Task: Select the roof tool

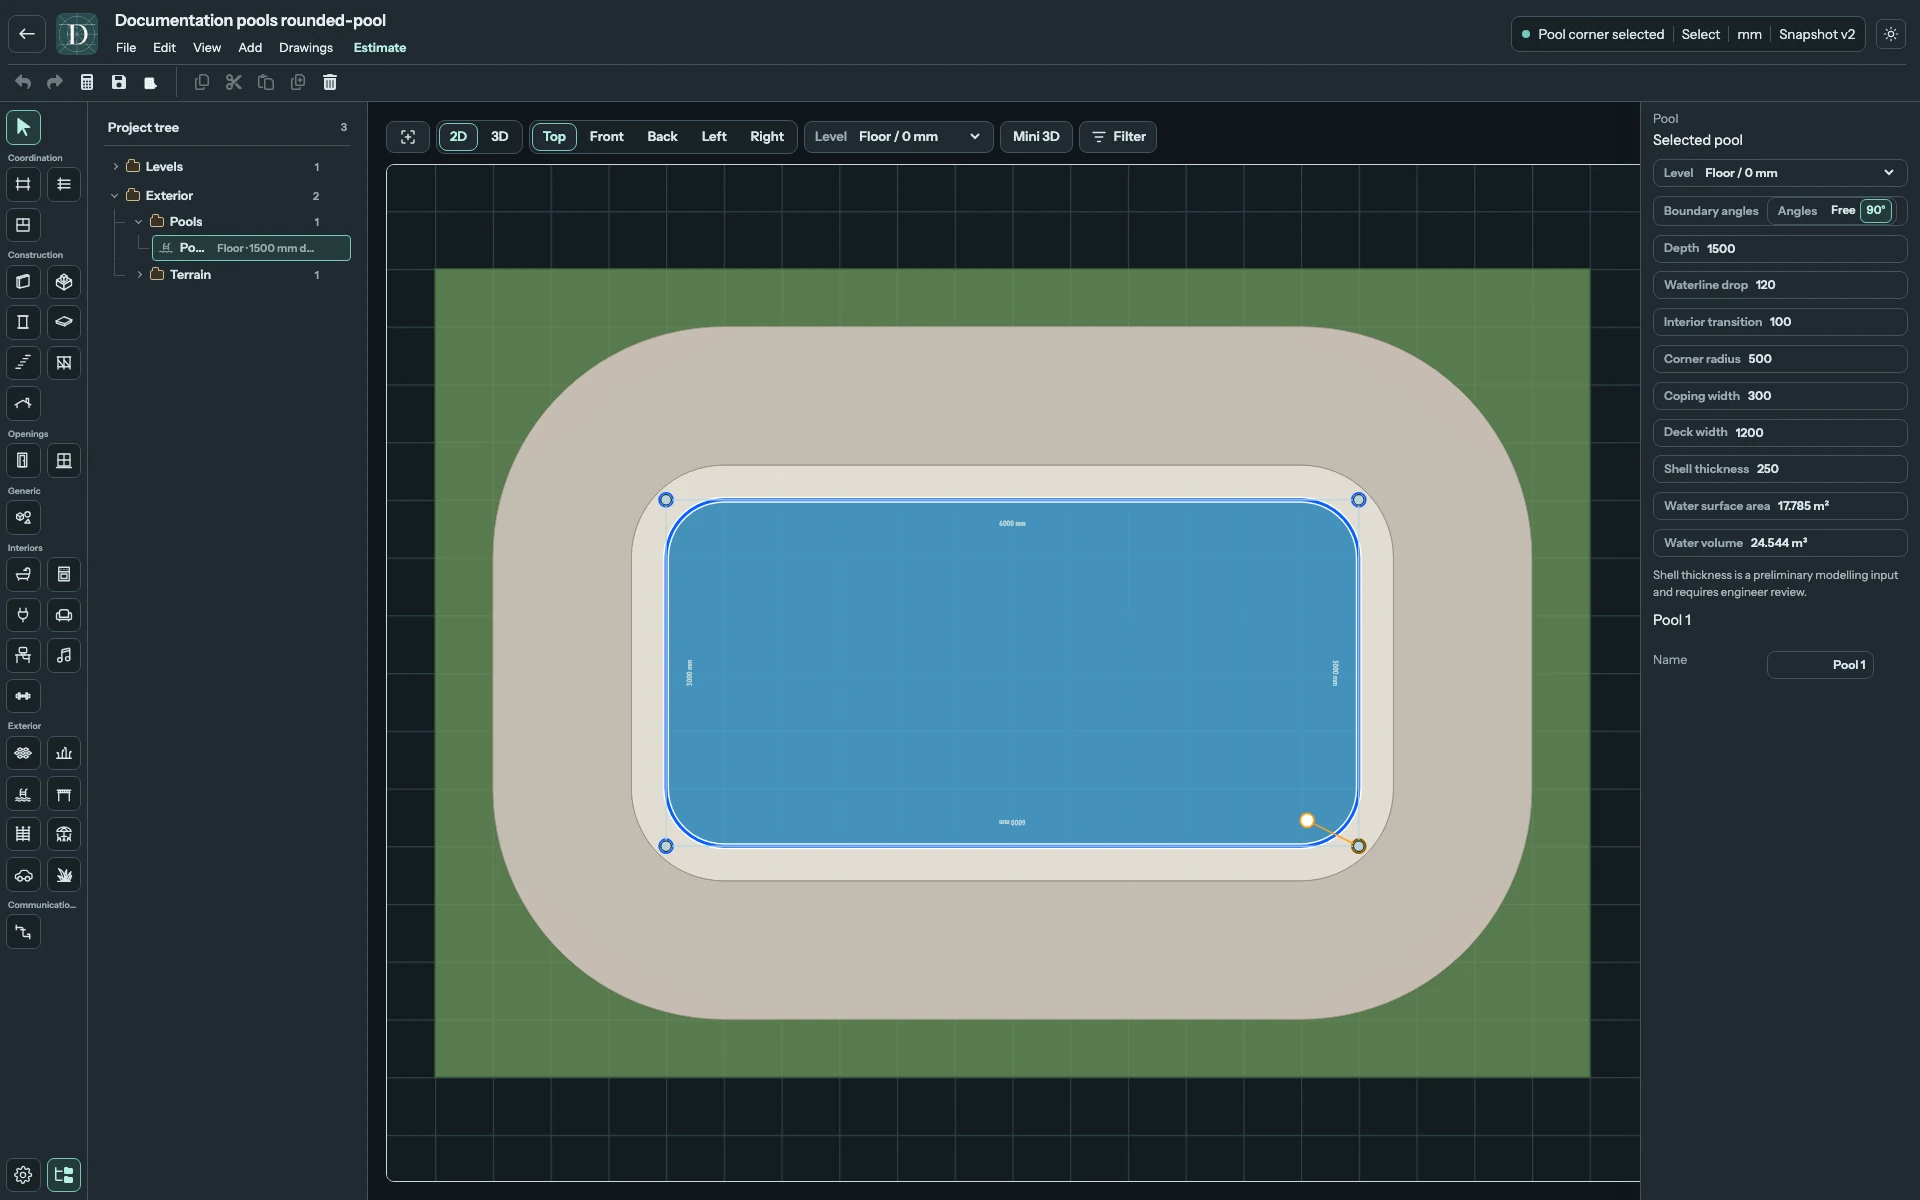Action: (23, 404)
